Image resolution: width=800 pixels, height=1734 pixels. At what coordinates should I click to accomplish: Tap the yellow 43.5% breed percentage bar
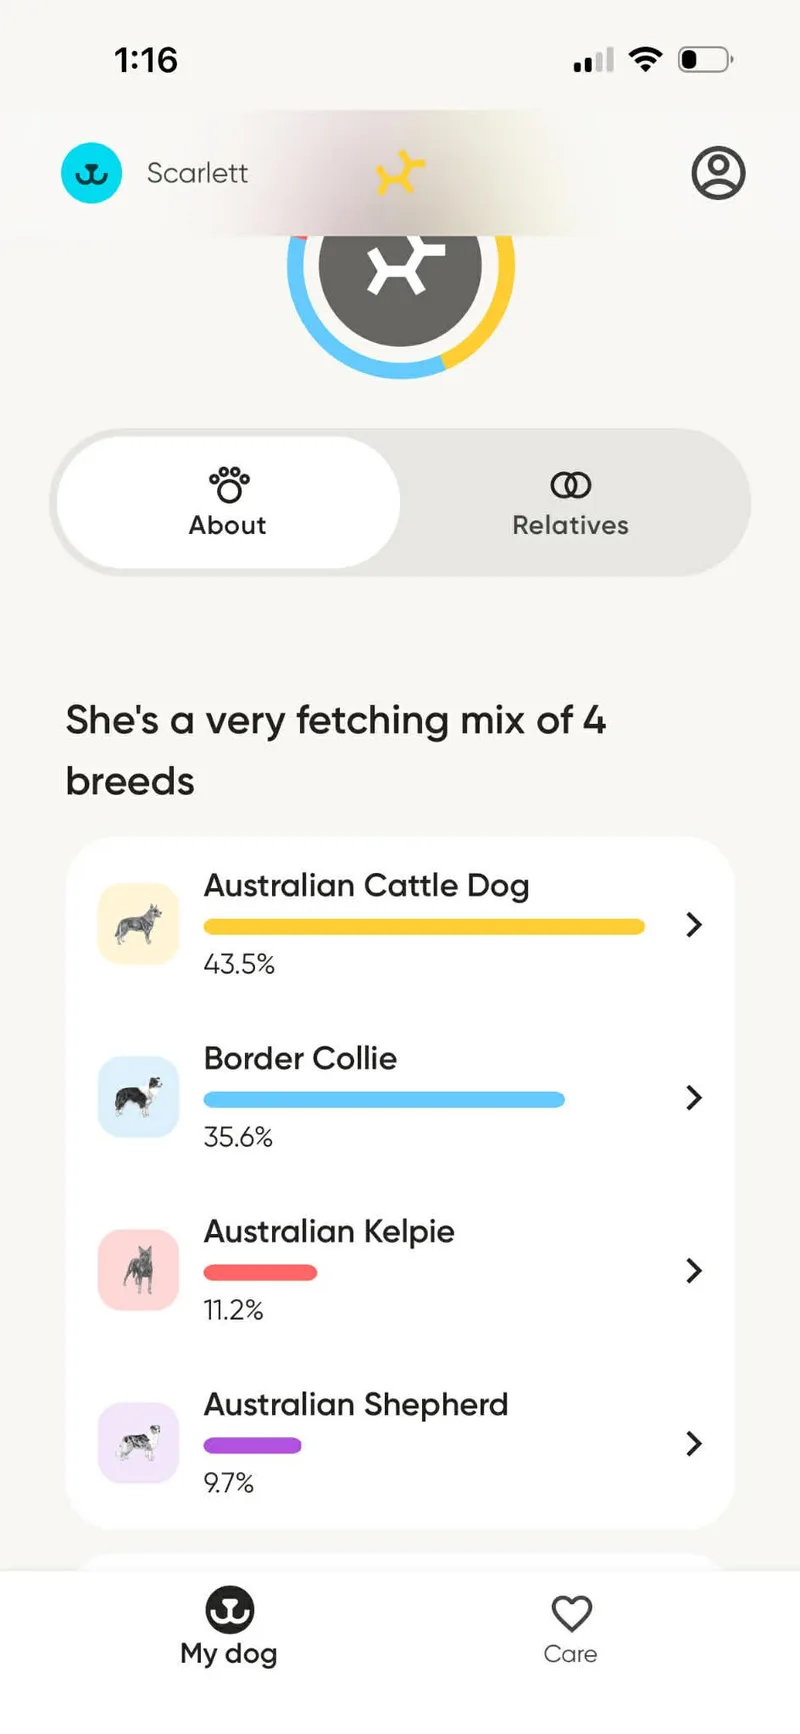[x=424, y=927]
